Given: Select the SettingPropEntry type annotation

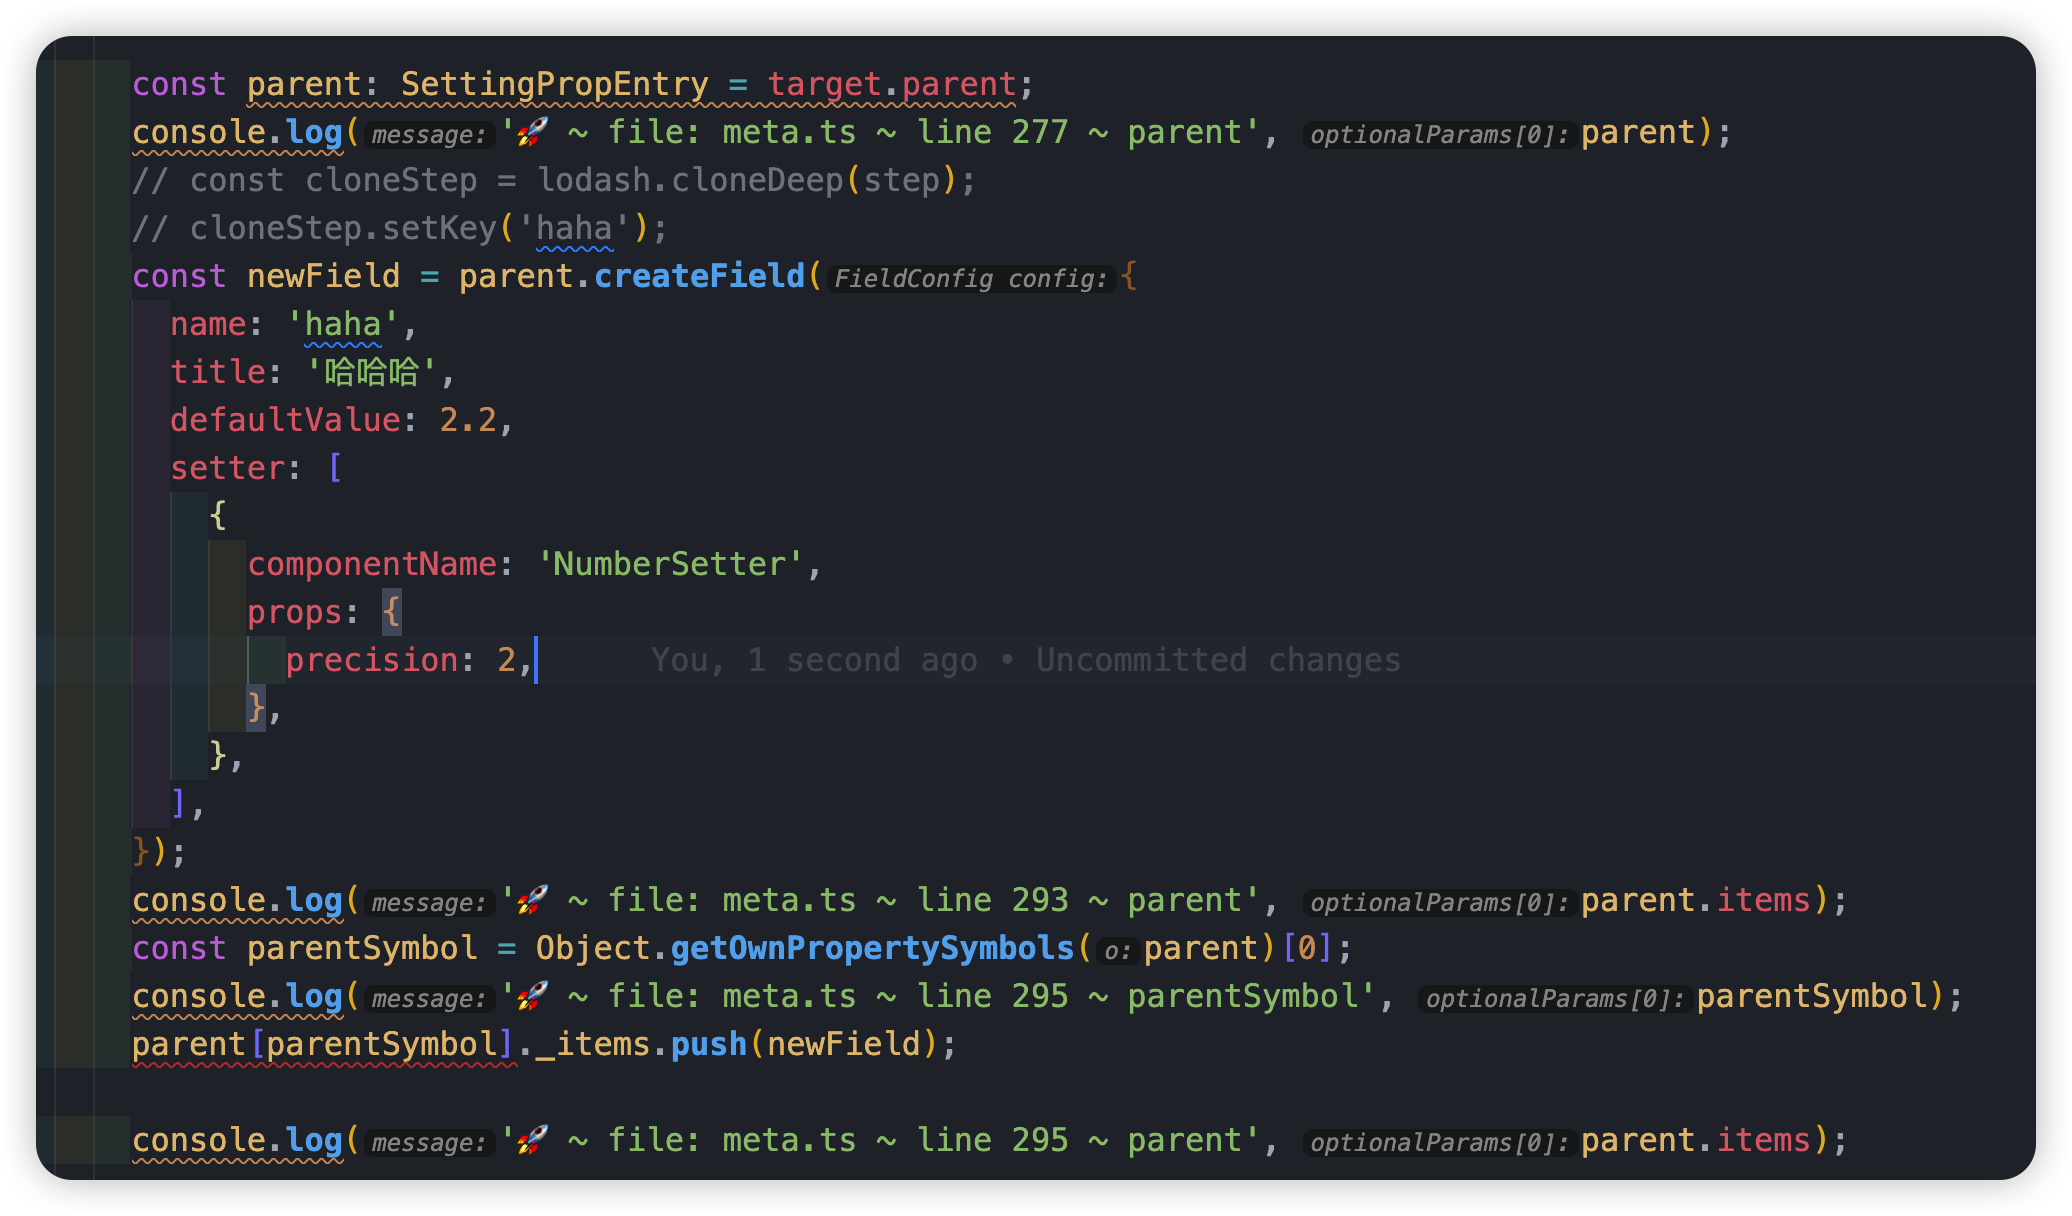Looking at the screenshot, I should 551,83.
